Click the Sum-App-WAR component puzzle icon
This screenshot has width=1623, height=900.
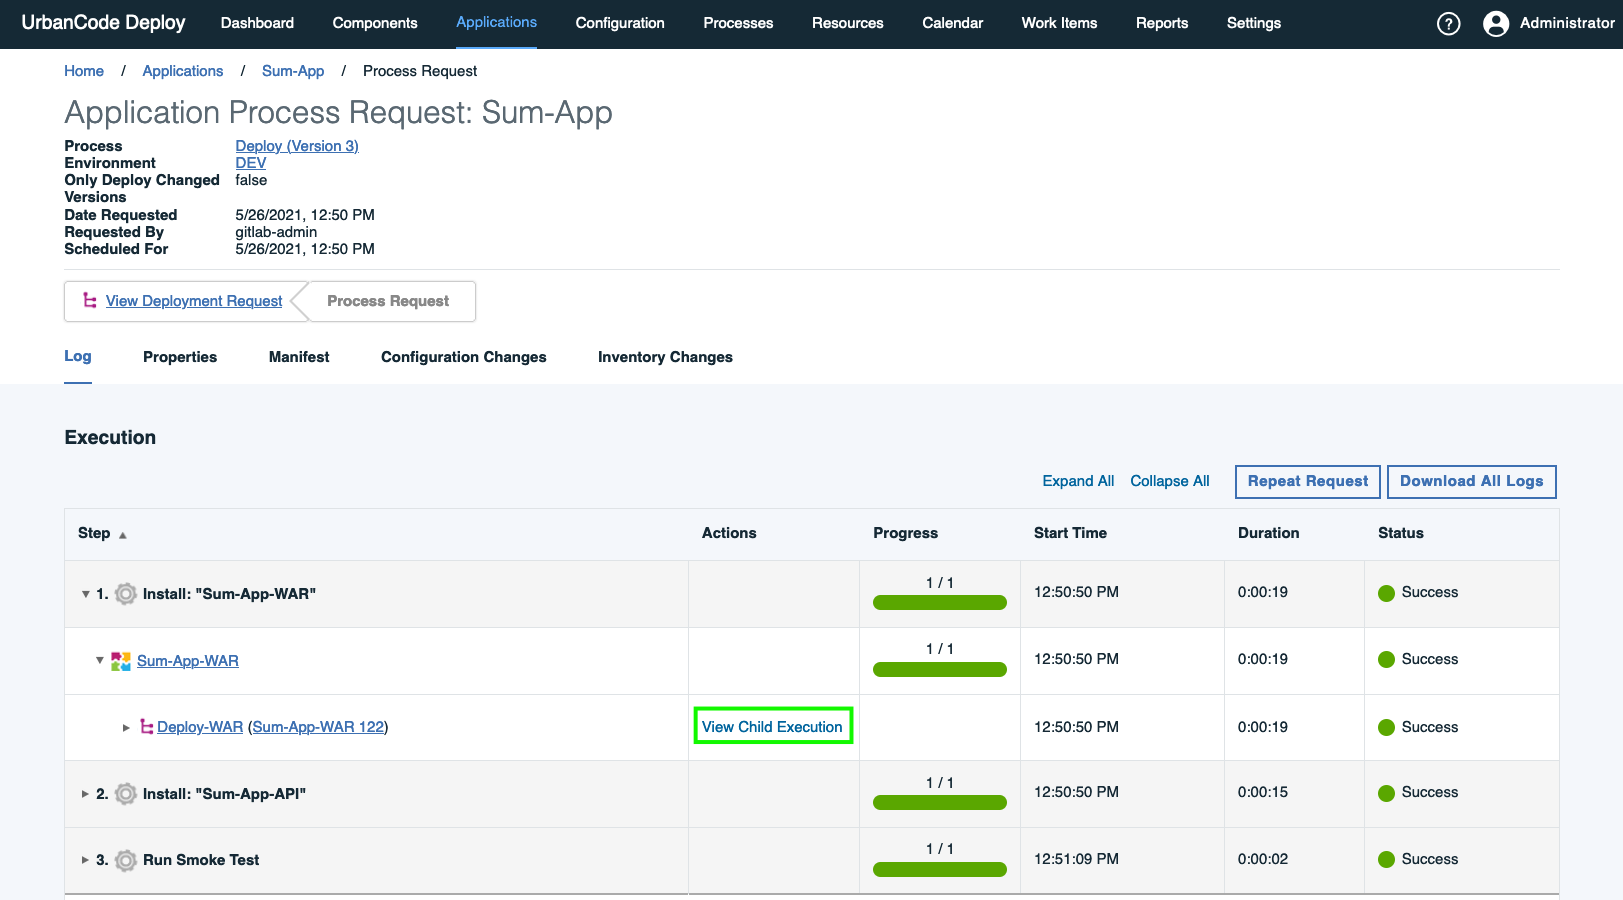(x=121, y=661)
